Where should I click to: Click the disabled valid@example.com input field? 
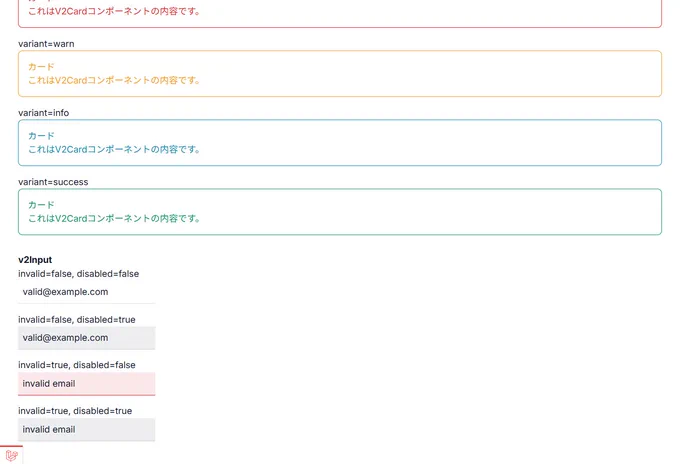pos(86,338)
